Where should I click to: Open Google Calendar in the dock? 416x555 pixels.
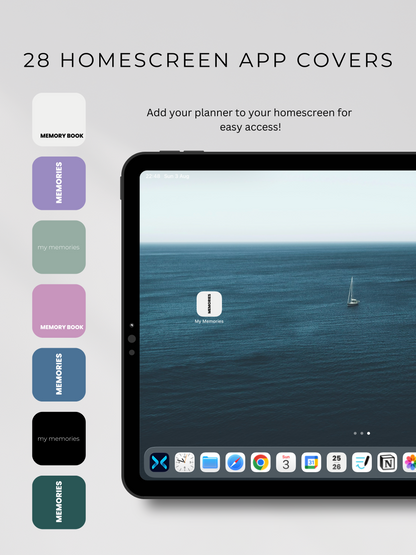coord(311,462)
